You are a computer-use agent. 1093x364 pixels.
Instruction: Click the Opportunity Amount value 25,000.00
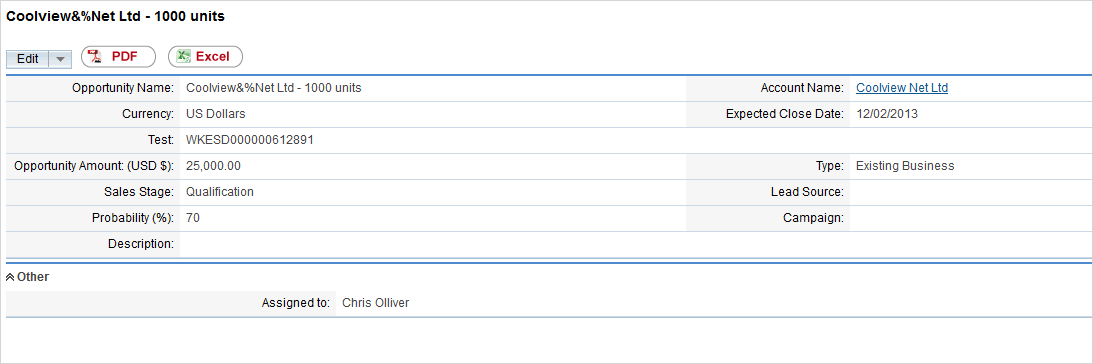click(x=214, y=166)
